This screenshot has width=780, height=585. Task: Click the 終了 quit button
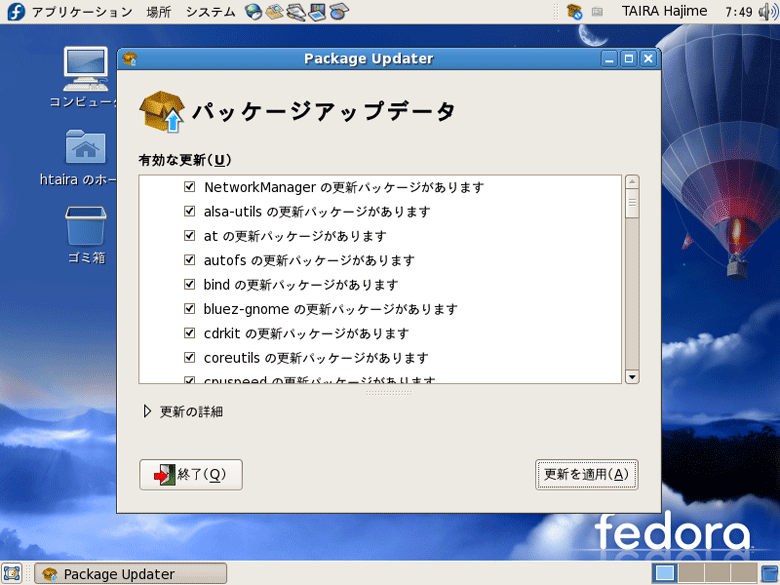[x=191, y=474]
